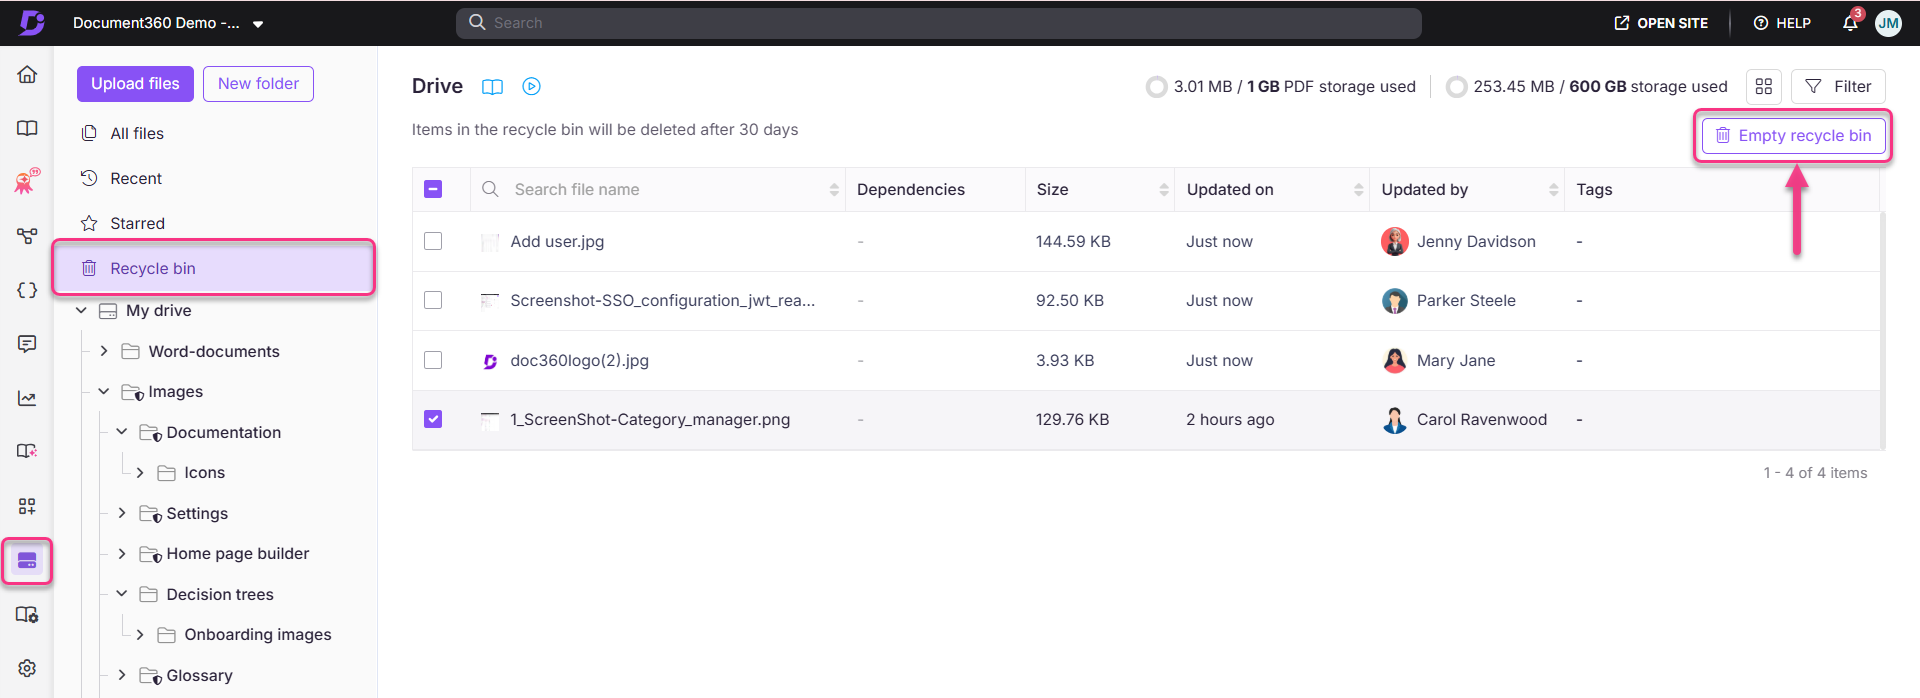Open the project name dropdown arrow
This screenshot has height=698, width=1920.
pyautogui.click(x=258, y=24)
